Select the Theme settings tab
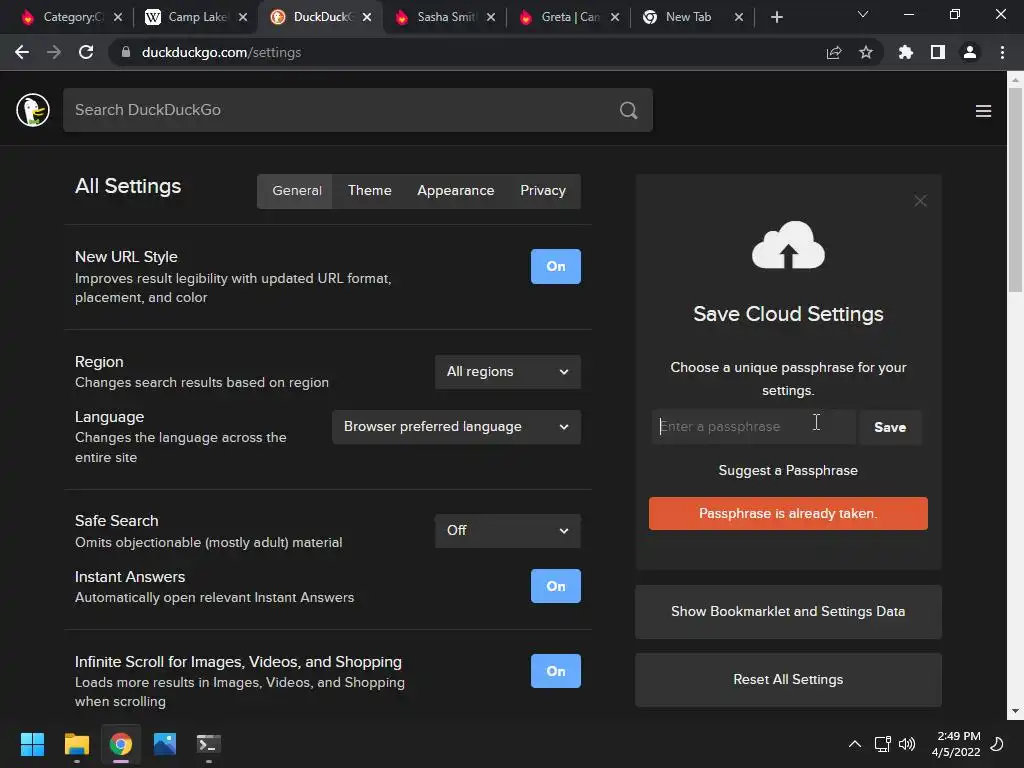This screenshot has height=768, width=1024. pyautogui.click(x=370, y=191)
